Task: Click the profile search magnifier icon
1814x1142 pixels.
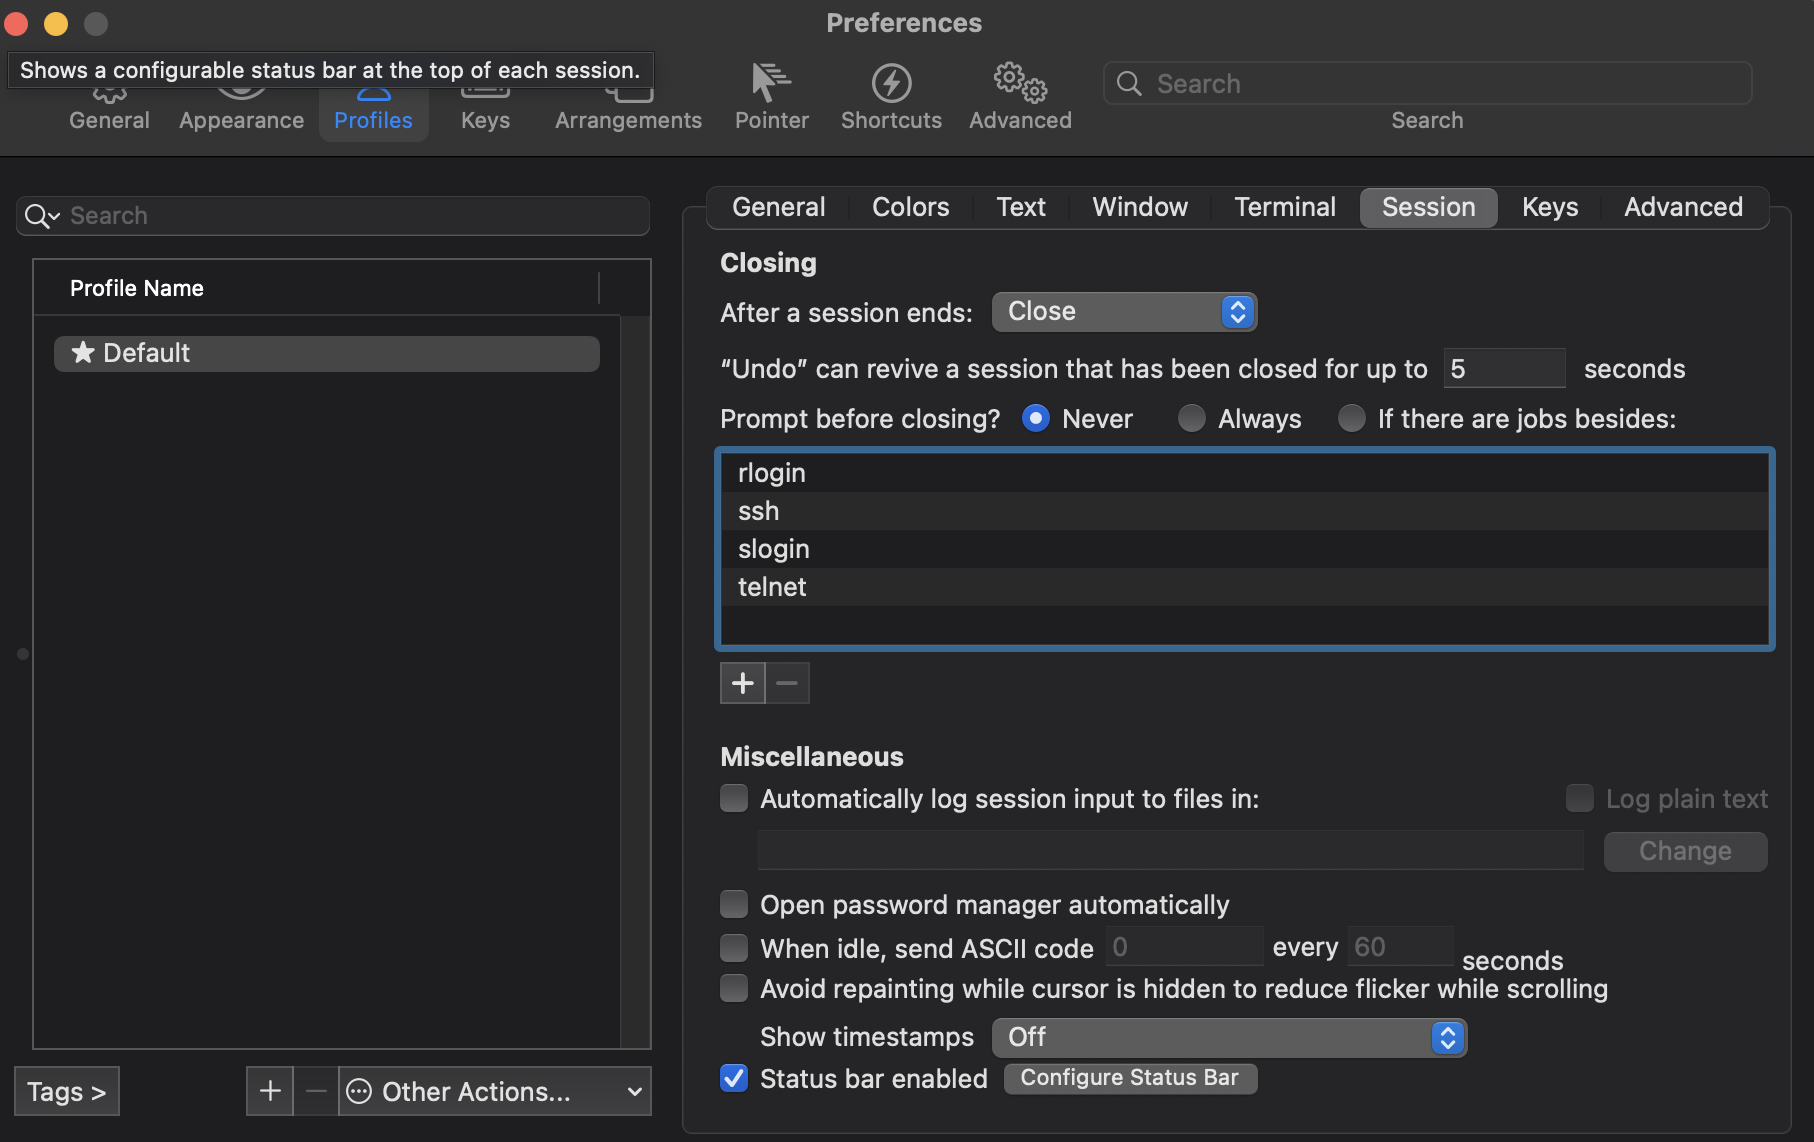Action: [x=41, y=216]
